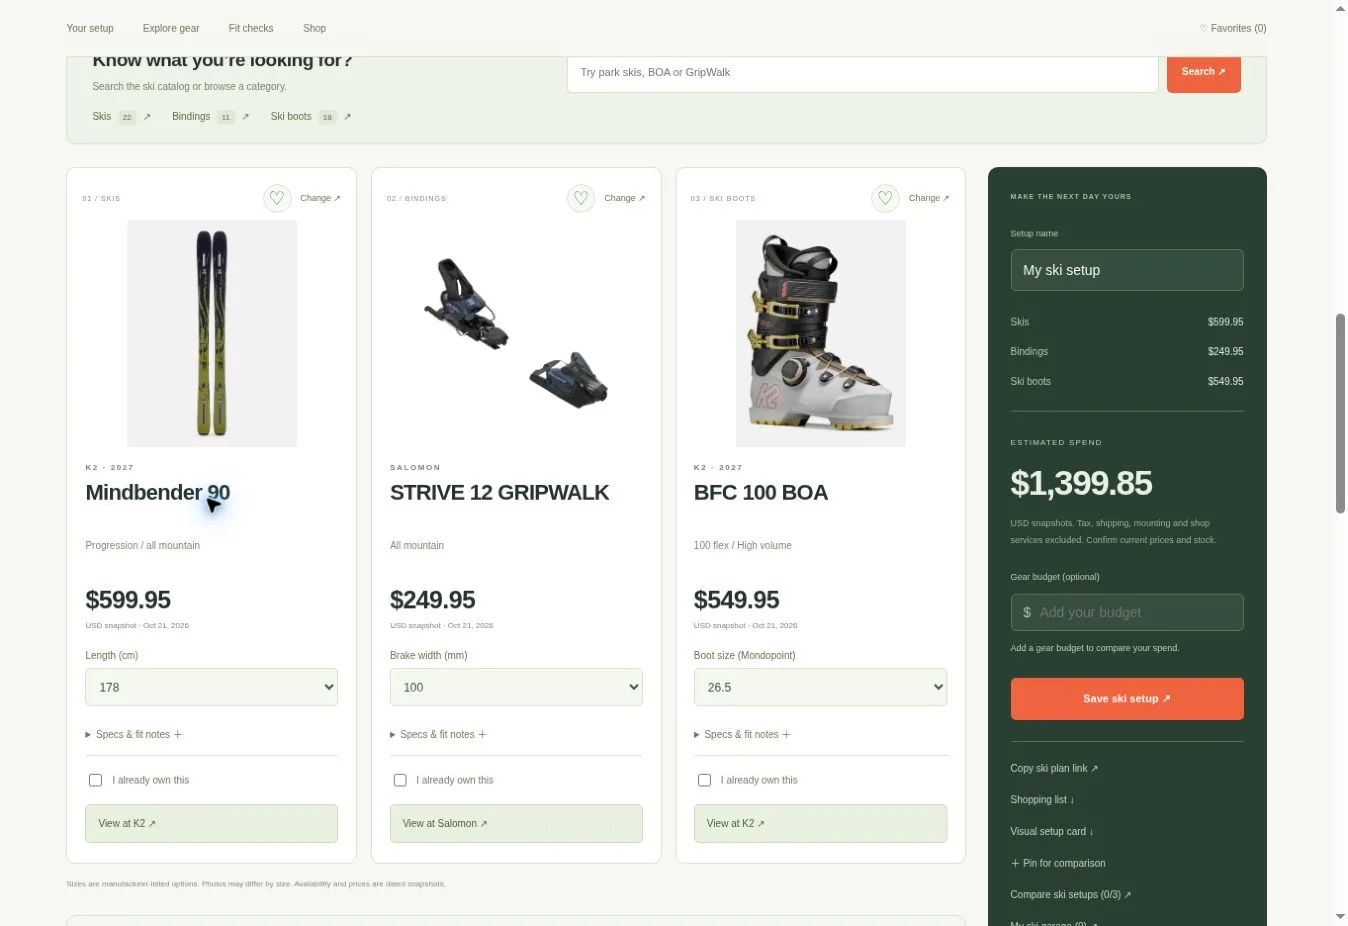Viewport: 1348px width, 926px height.
Task: Change the ski boots selection
Action: coord(929,198)
